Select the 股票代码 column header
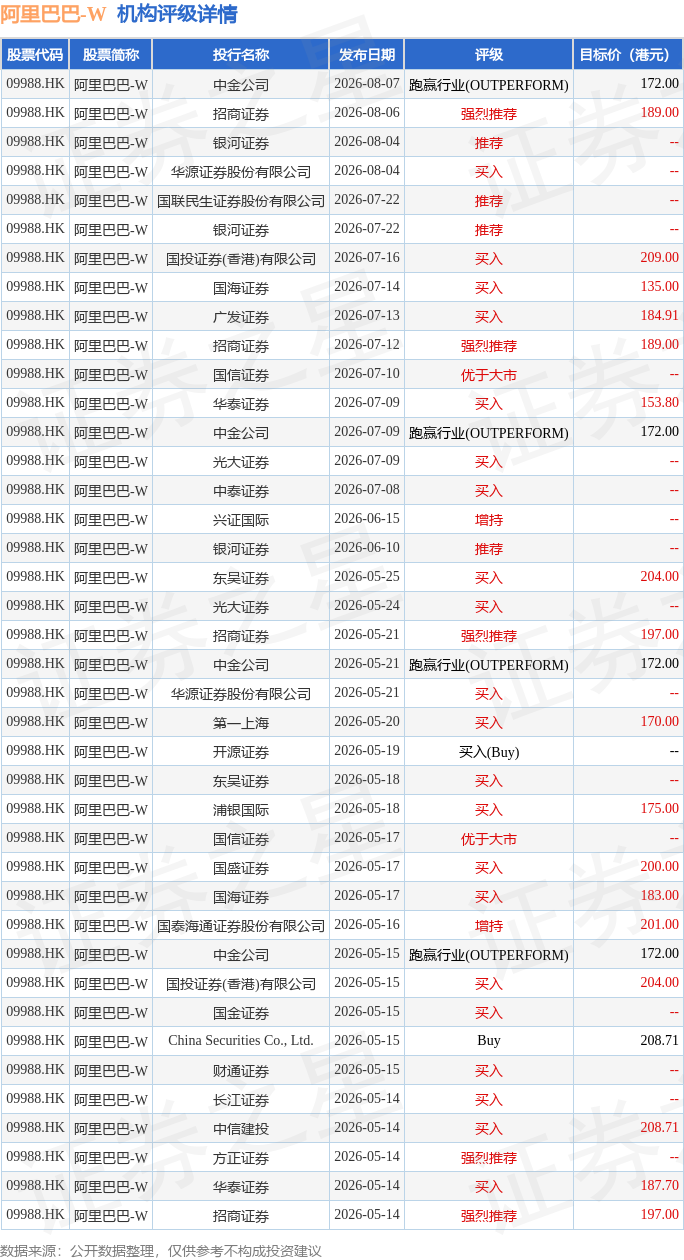 tap(35, 55)
